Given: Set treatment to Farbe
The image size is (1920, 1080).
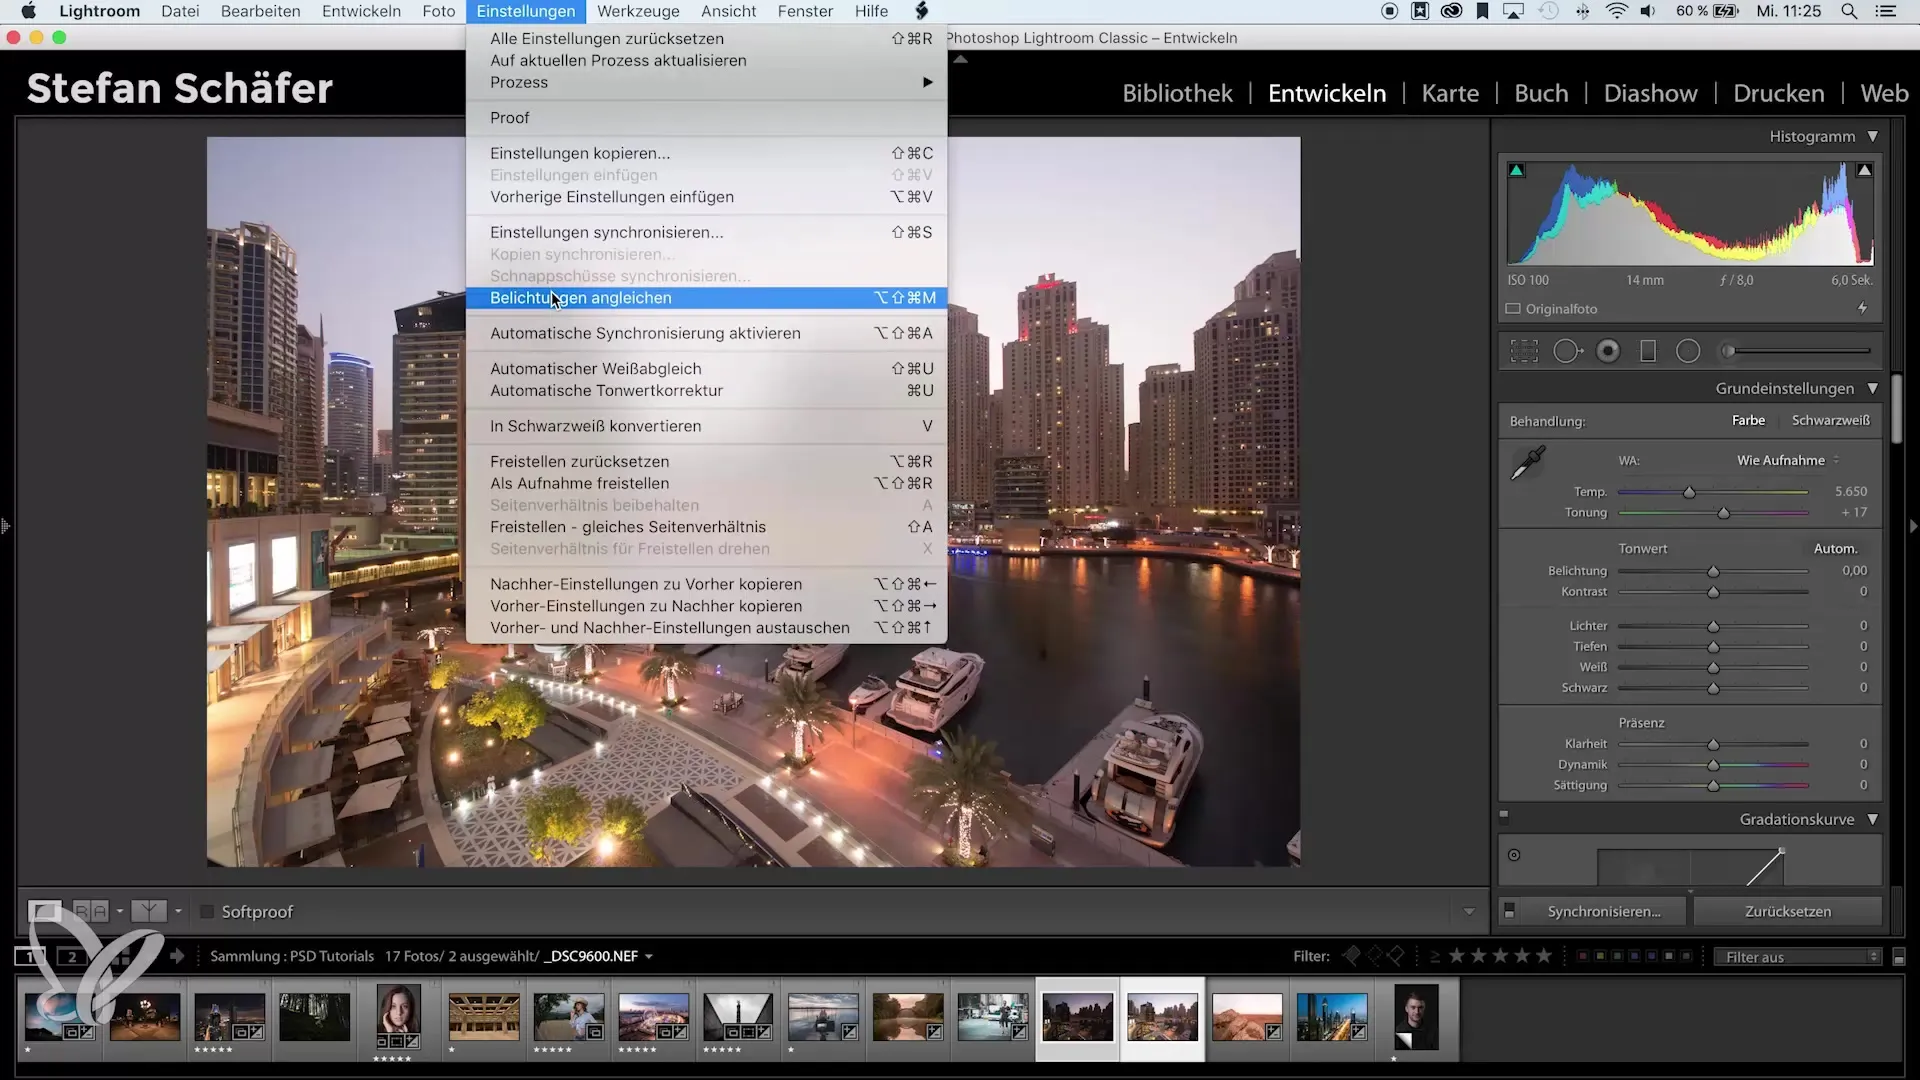Looking at the screenshot, I should tap(1748, 421).
